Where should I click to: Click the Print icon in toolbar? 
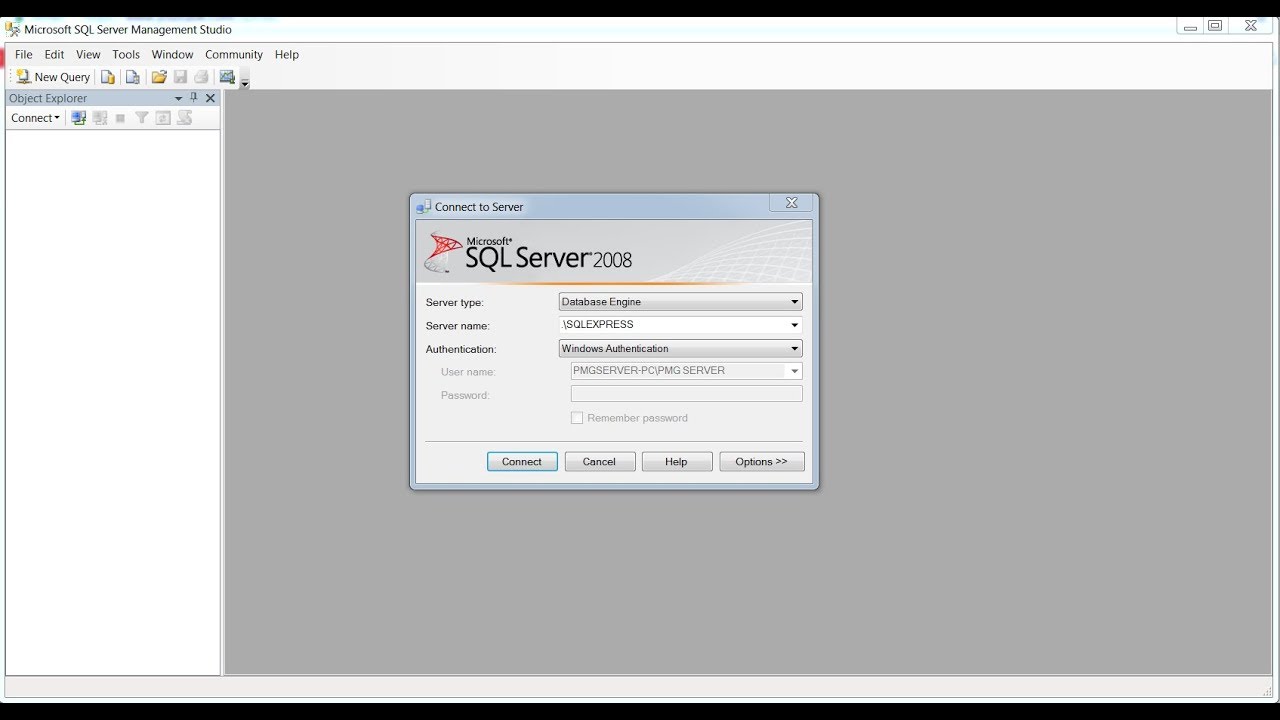[201, 77]
